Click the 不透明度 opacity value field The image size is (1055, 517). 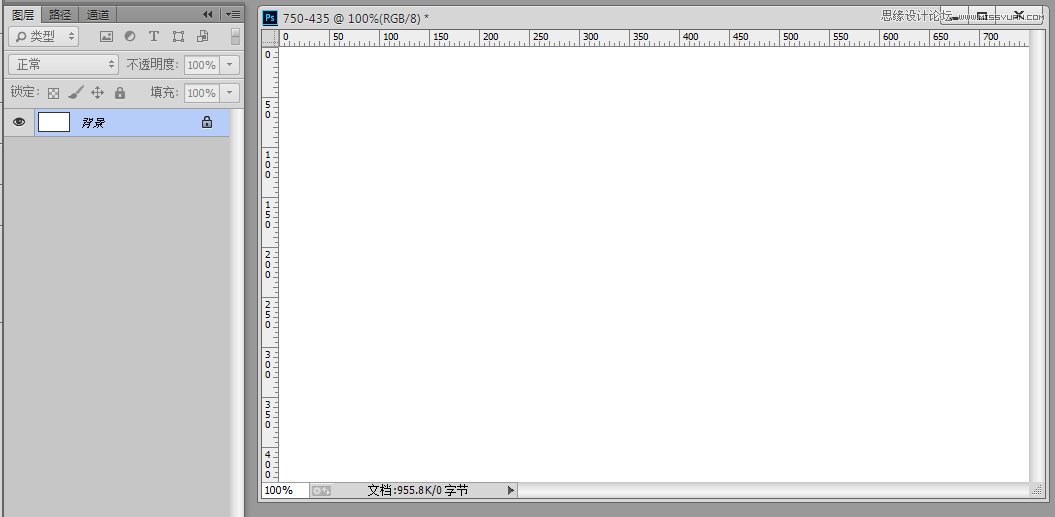tap(201, 65)
